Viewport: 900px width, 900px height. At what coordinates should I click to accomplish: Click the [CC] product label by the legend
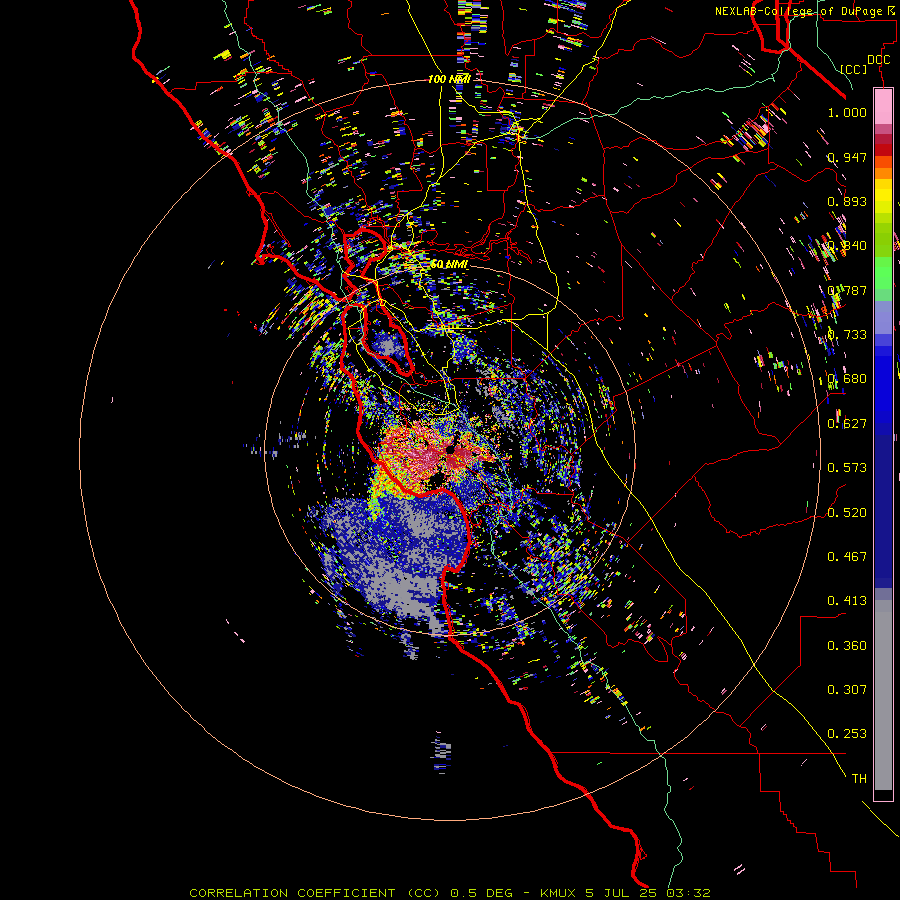pyautogui.click(x=854, y=69)
